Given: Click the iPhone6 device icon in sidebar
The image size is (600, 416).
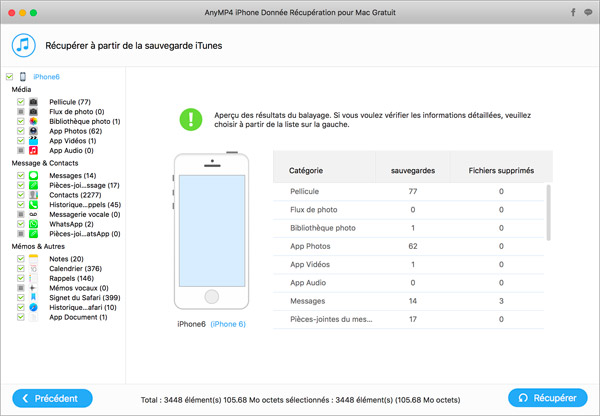Looking at the screenshot, I should [x=23, y=77].
